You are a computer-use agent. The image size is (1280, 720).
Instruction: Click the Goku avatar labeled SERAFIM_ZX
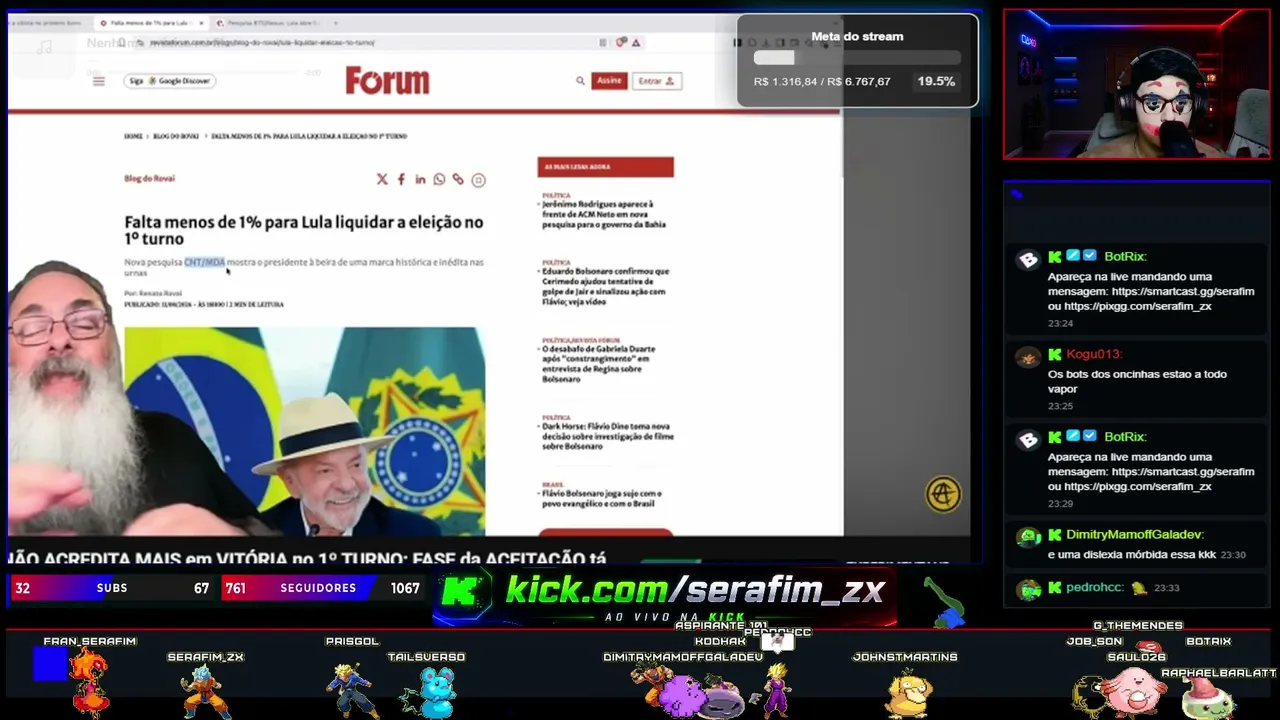point(205,691)
